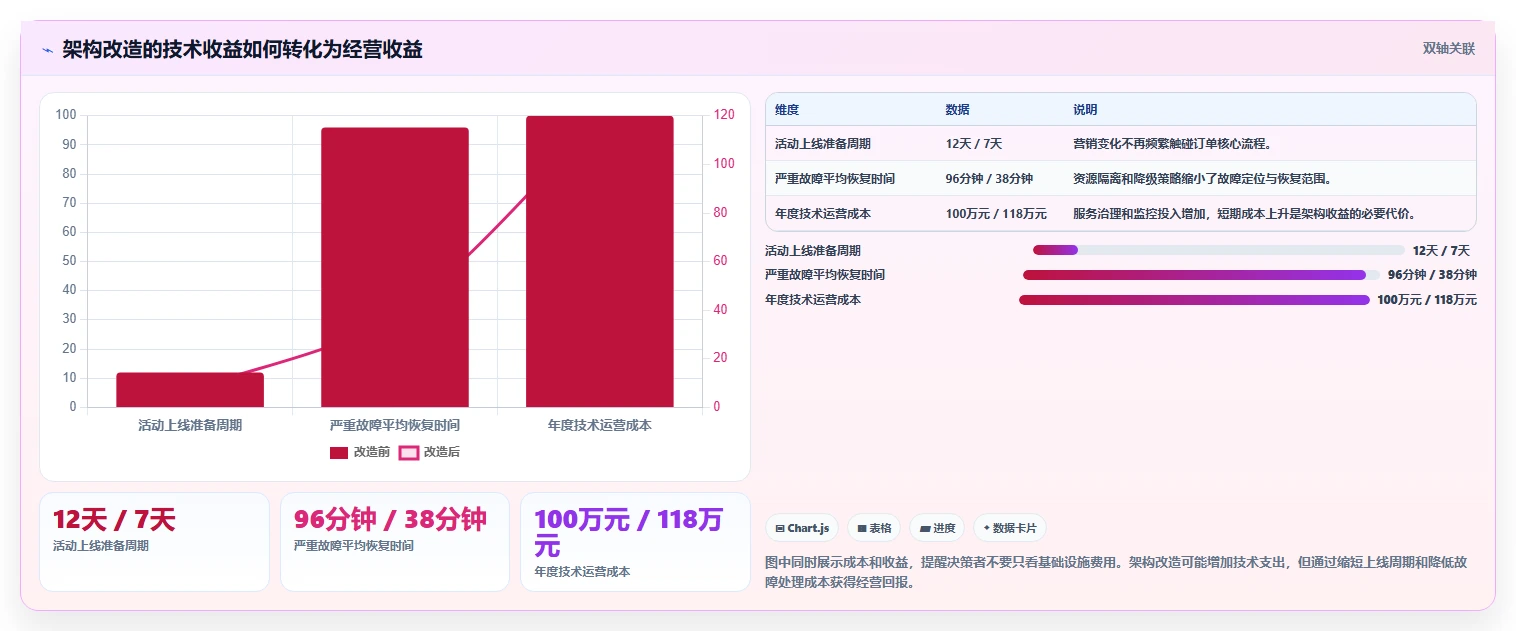Toggle the 改造后 legend entry
The width and height of the screenshot is (1516, 631).
[x=429, y=452]
